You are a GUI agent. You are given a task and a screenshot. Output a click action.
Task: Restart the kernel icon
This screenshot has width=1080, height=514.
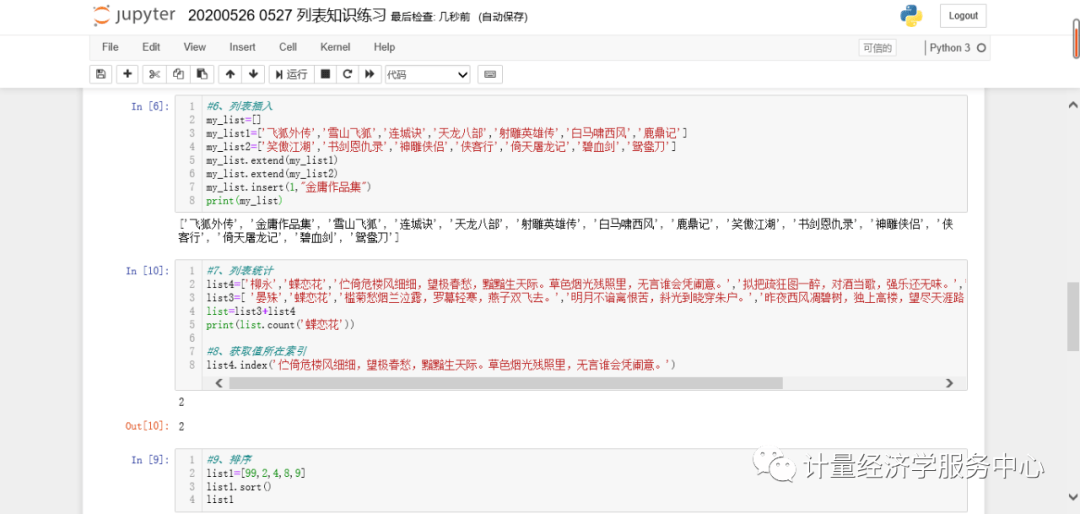(348, 74)
